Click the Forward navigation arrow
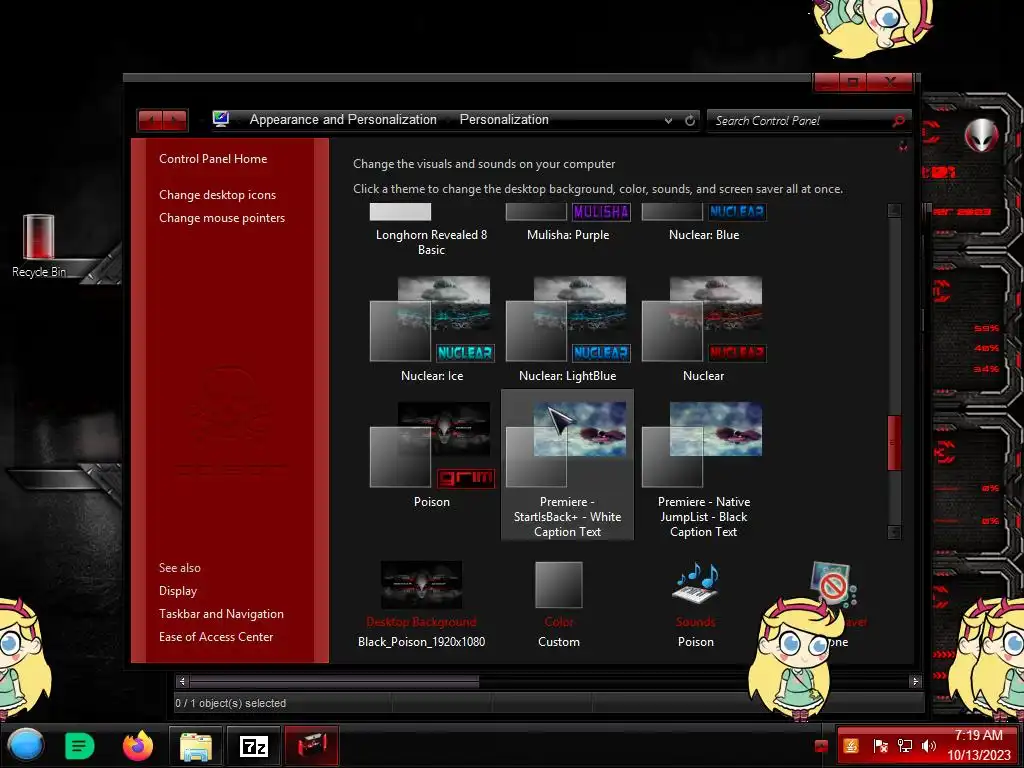This screenshot has width=1024, height=768. coord(175,120)
